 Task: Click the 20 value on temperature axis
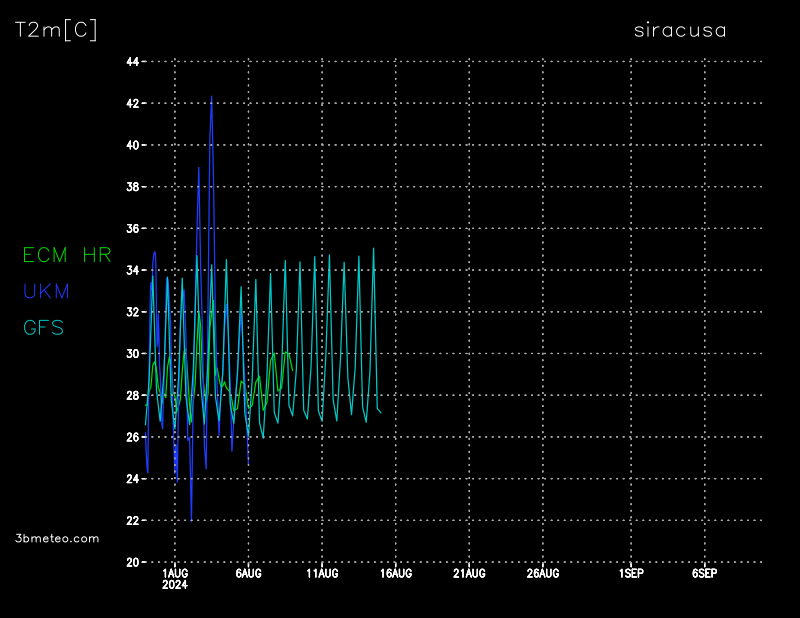pos(132,562)
